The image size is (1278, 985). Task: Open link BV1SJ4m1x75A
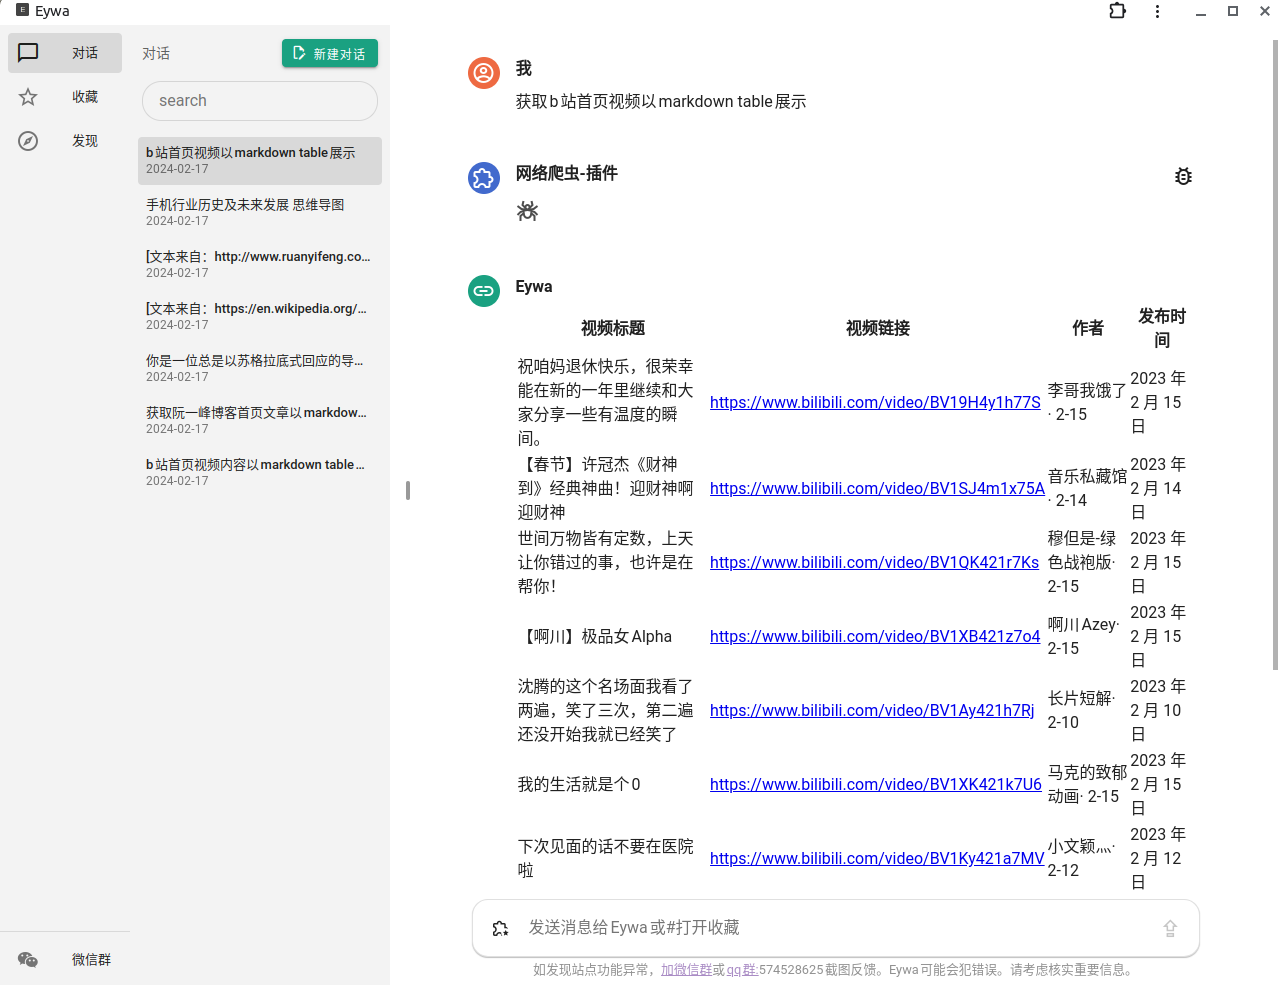coord(877,488)
